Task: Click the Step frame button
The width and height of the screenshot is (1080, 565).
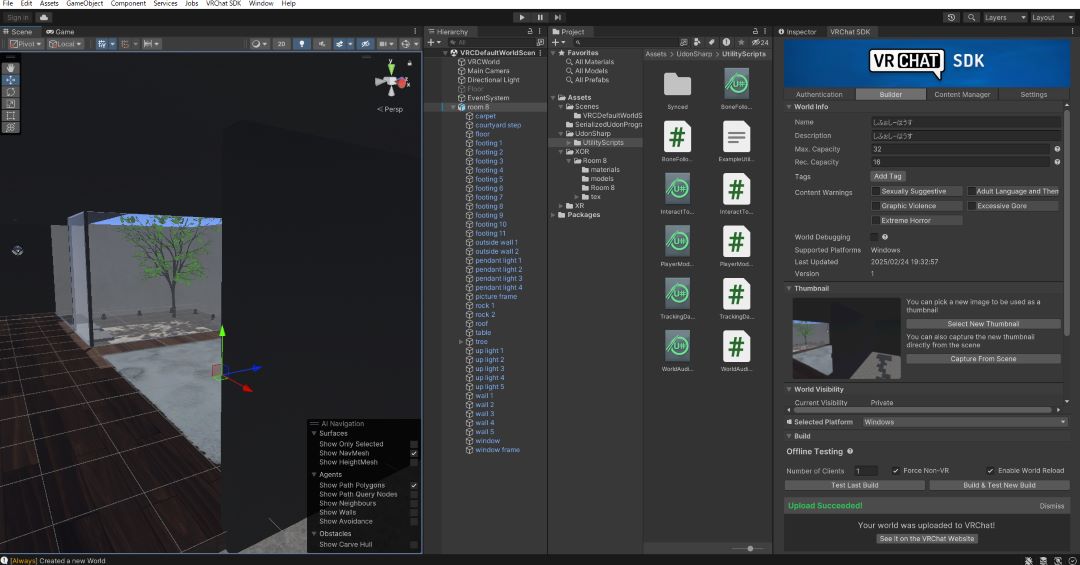Action: 558,17
